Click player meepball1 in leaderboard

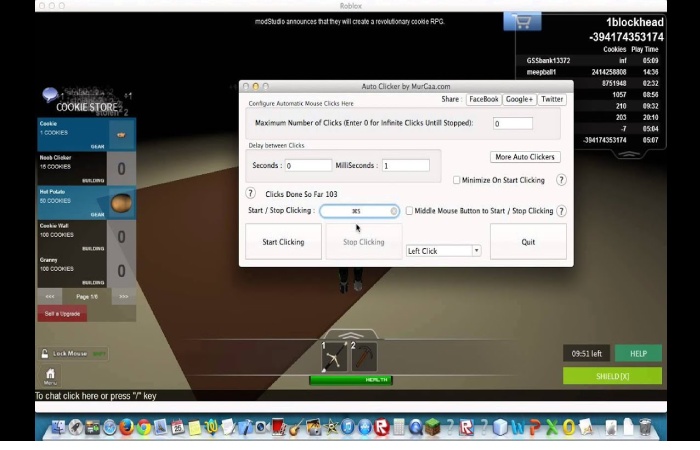[541, 72]
